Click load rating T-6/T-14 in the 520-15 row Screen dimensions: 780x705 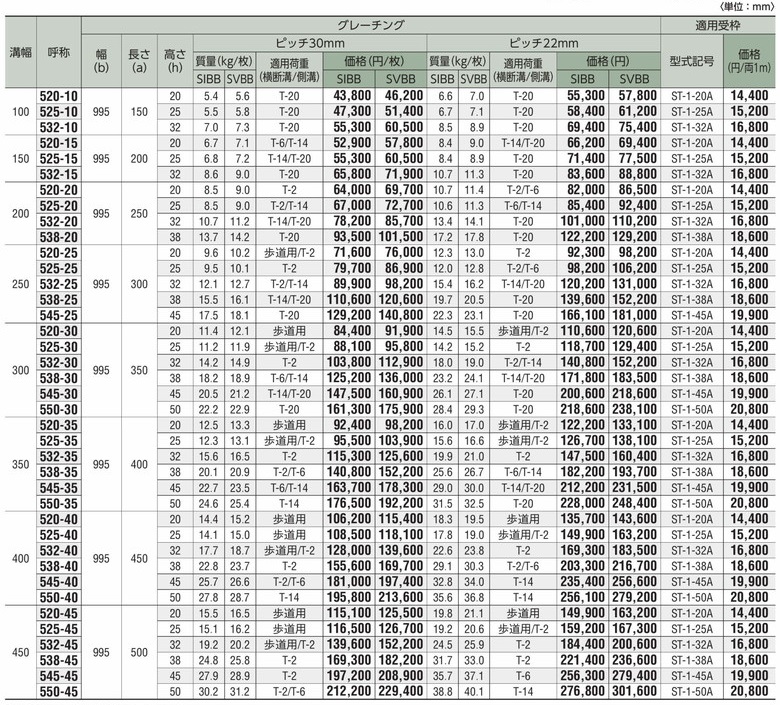[289, 143]
